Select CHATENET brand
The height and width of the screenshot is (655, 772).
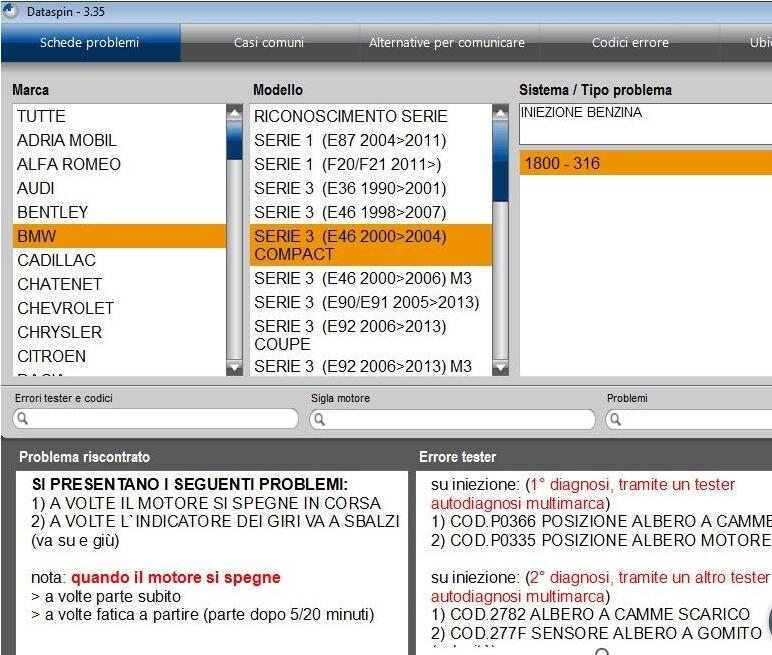pos(119,284)
